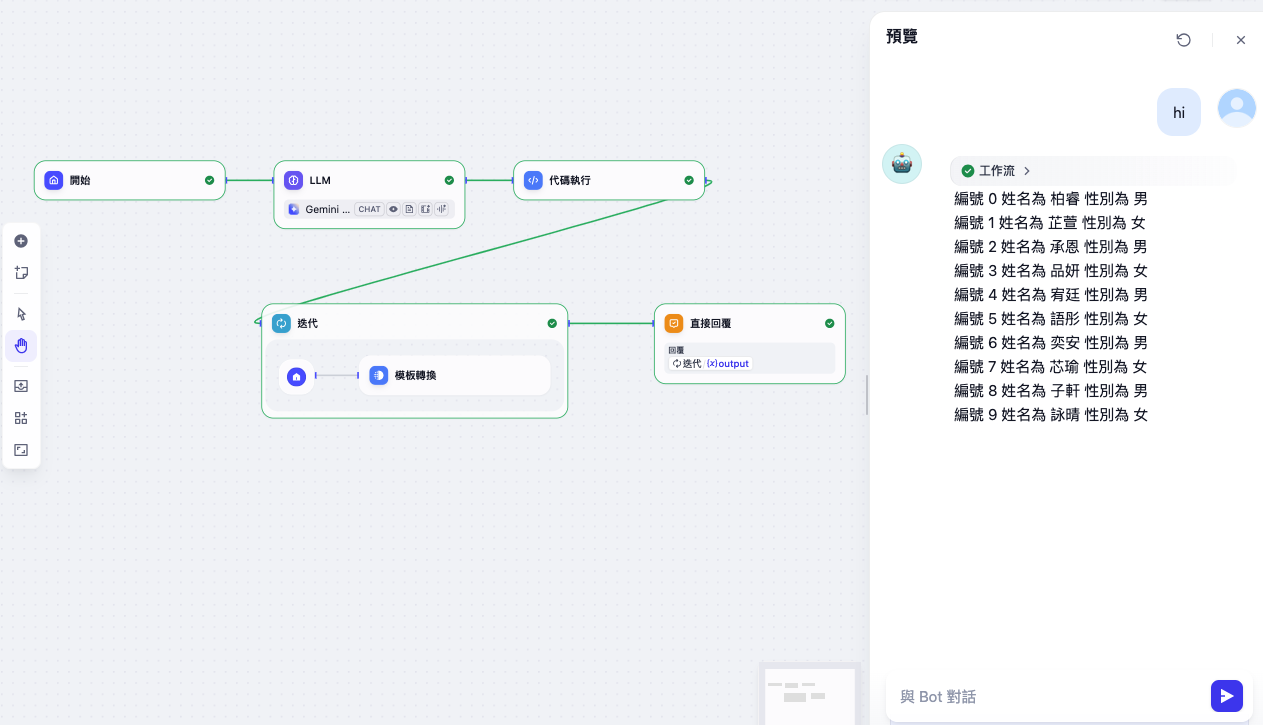
Task: Click the add node plus icon
Action: [21, 241]
